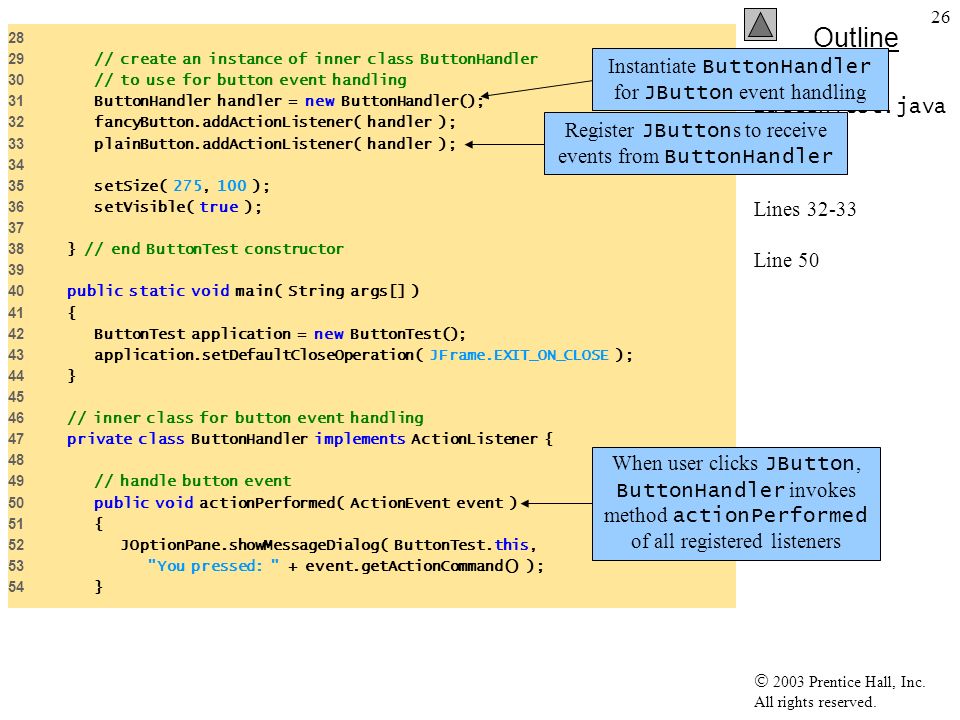Click code line number 31
This screenshot has height=720, width=960.
pyautogui.click(x=16, y=100)
